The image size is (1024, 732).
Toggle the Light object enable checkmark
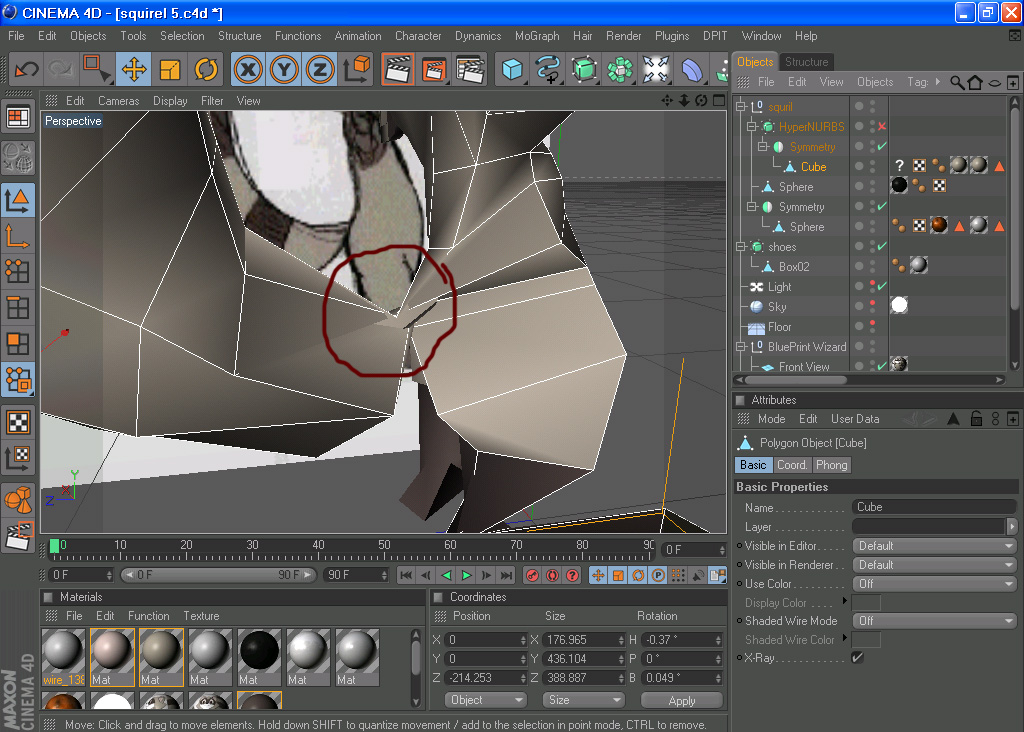pos(882,286)
